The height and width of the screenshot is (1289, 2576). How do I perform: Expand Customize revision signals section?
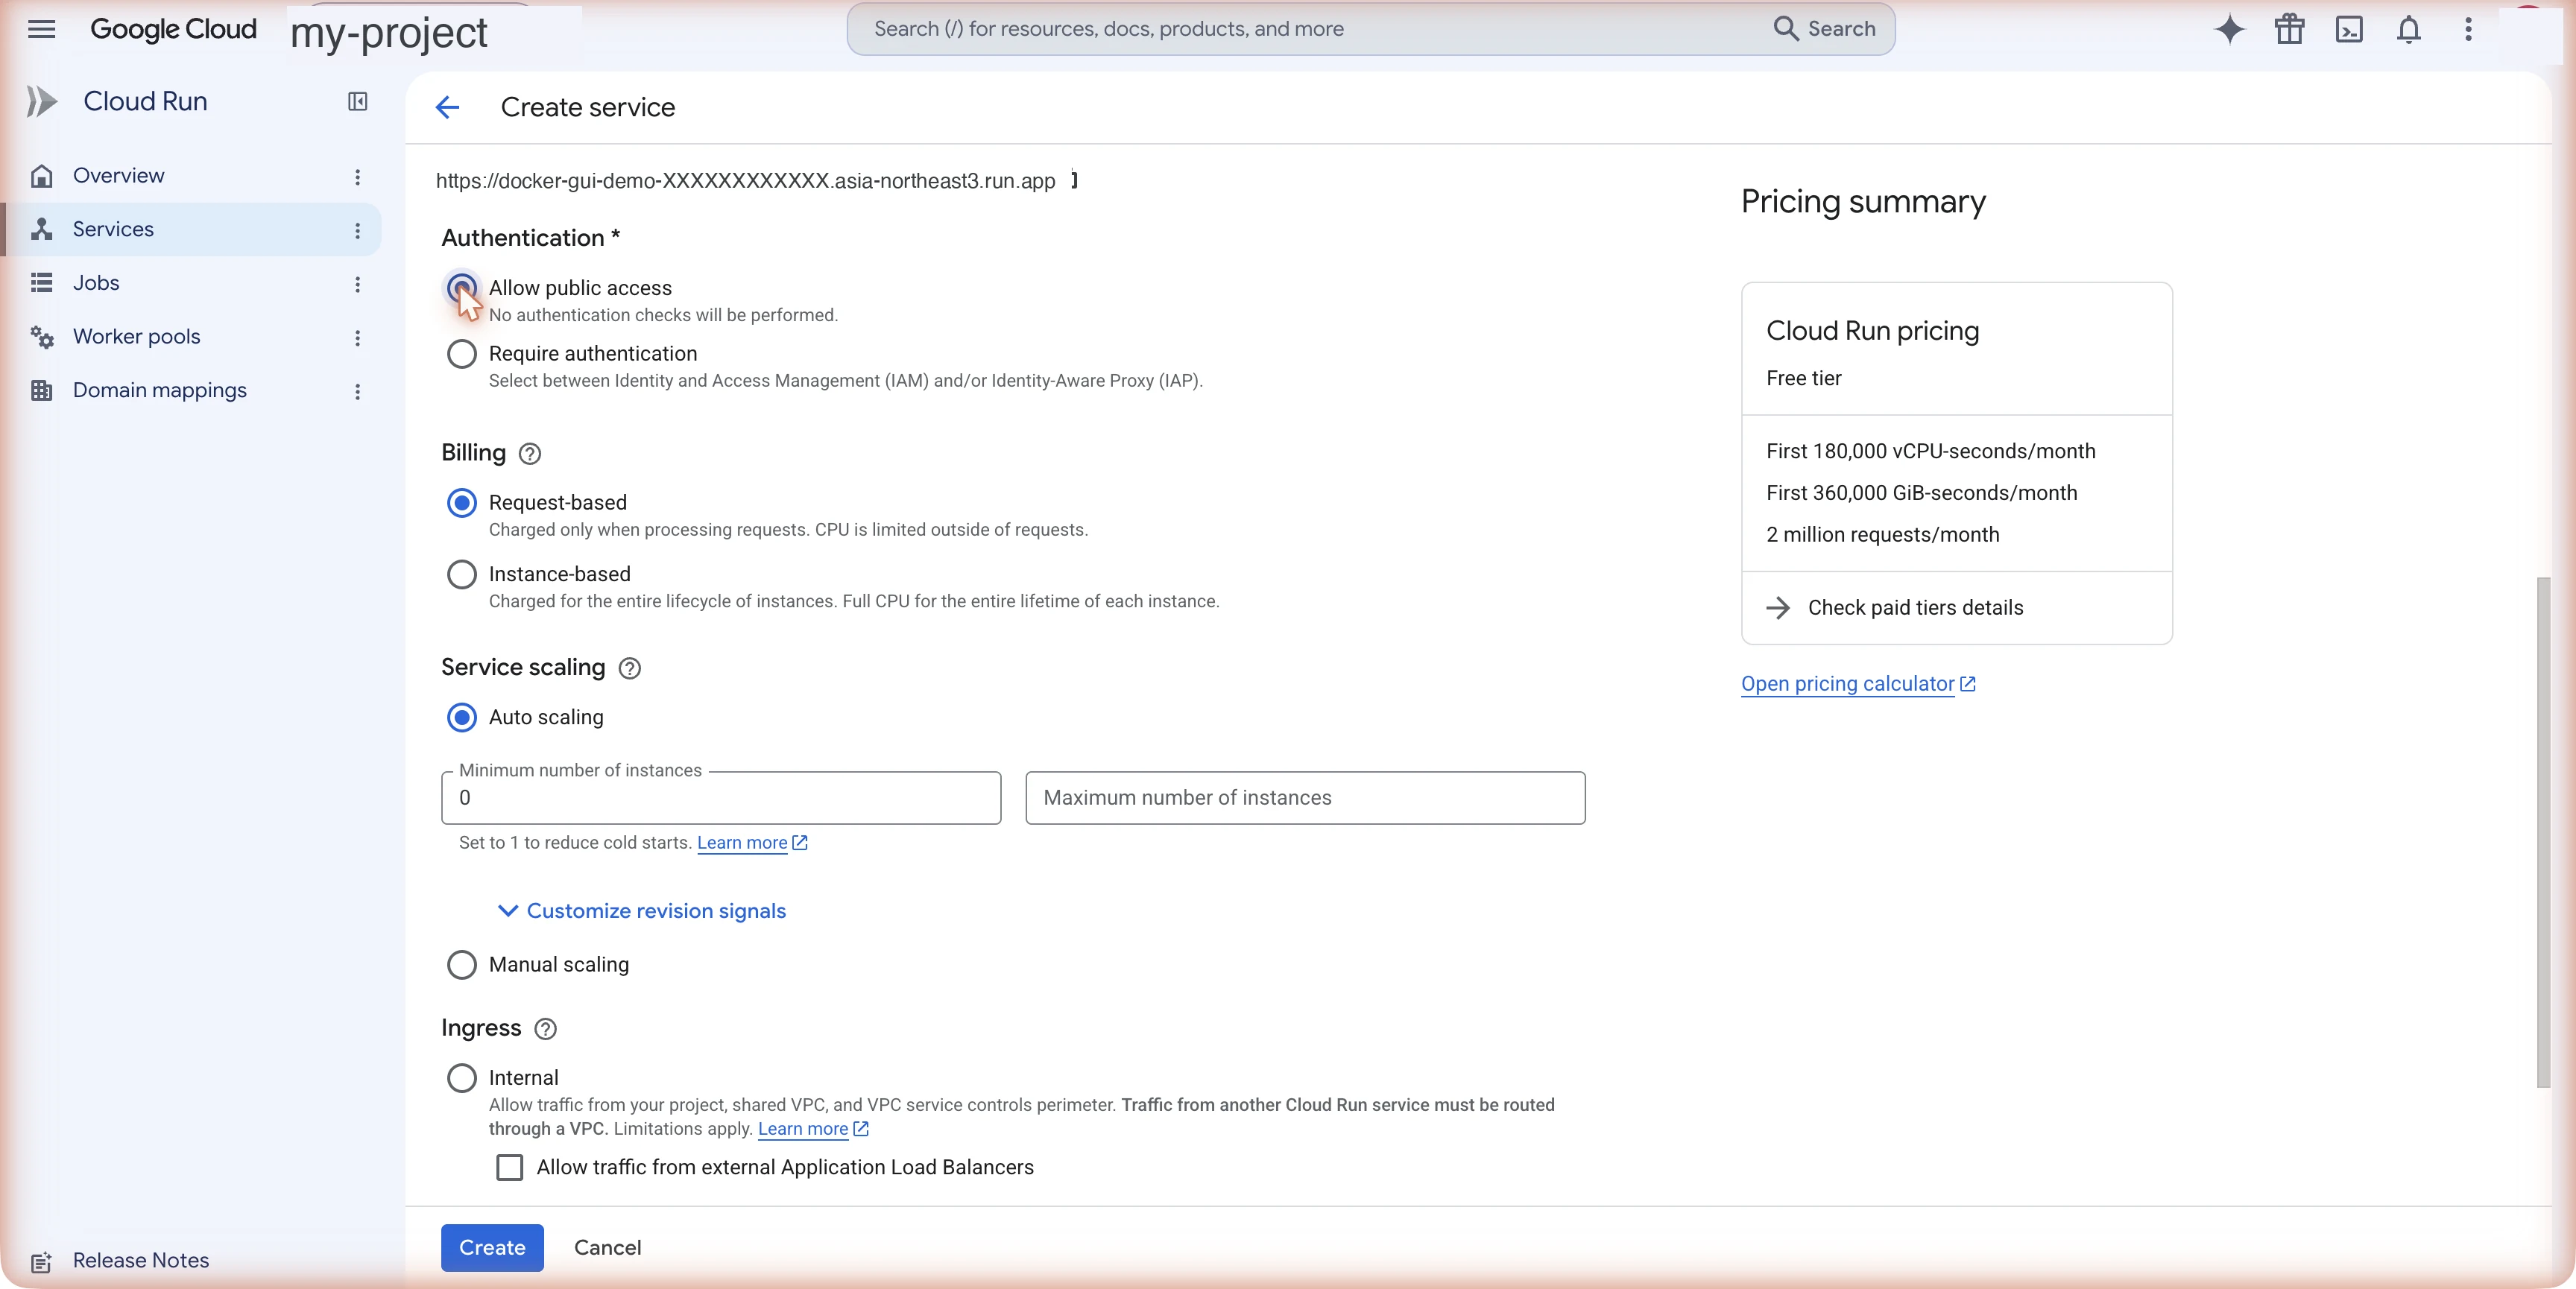click(x=642, y=911)
